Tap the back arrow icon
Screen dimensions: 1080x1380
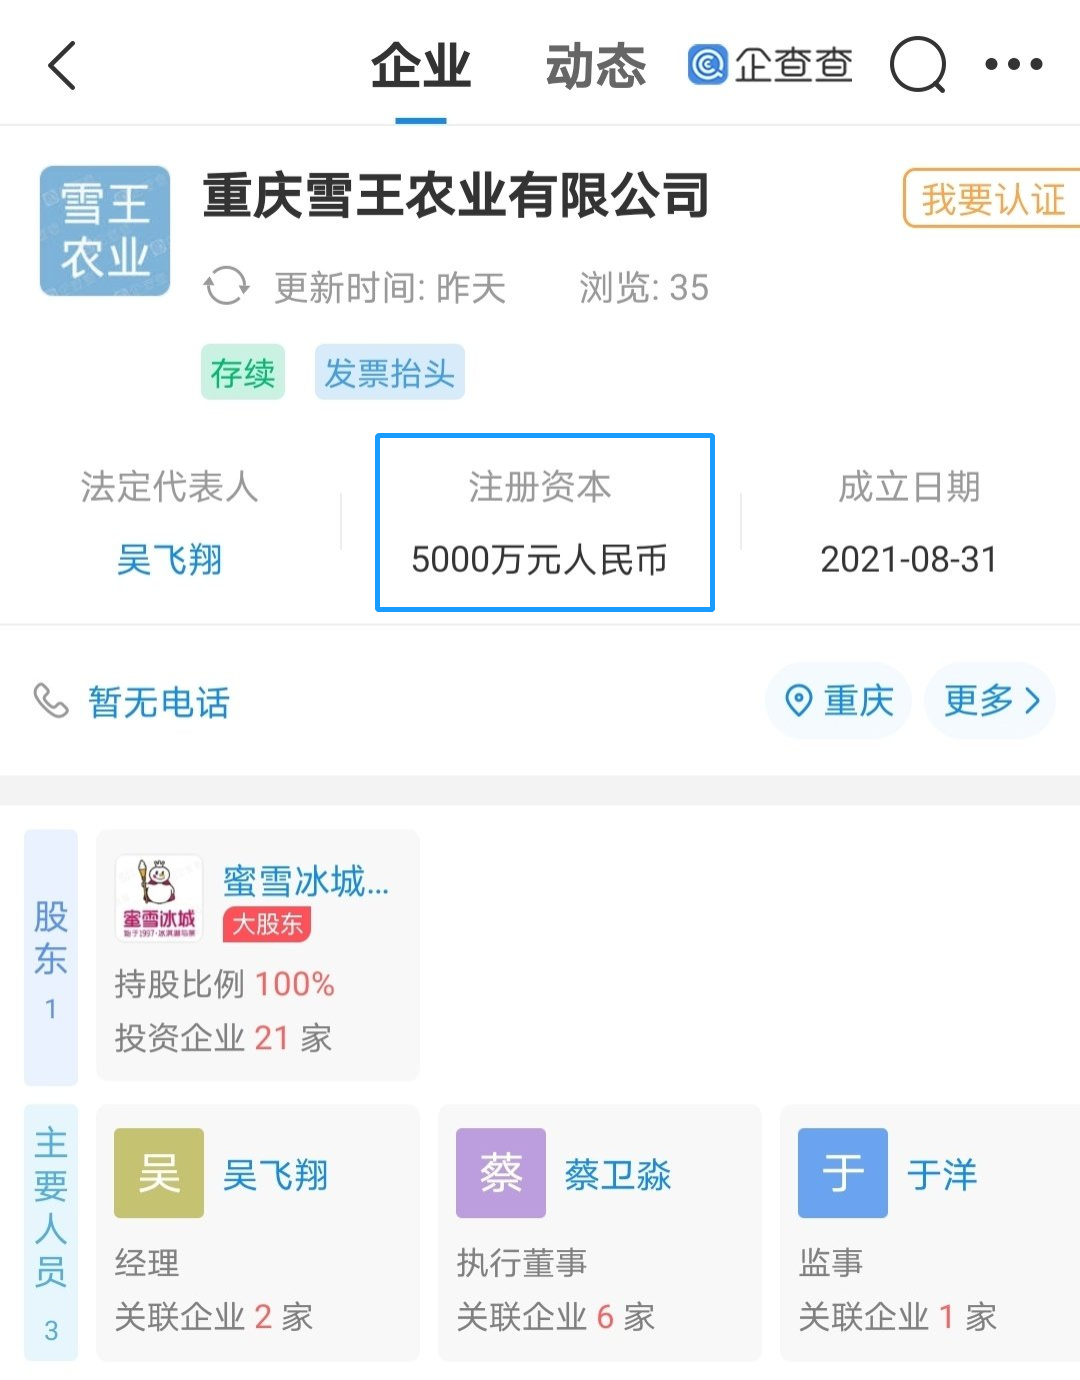coord(62,66)
